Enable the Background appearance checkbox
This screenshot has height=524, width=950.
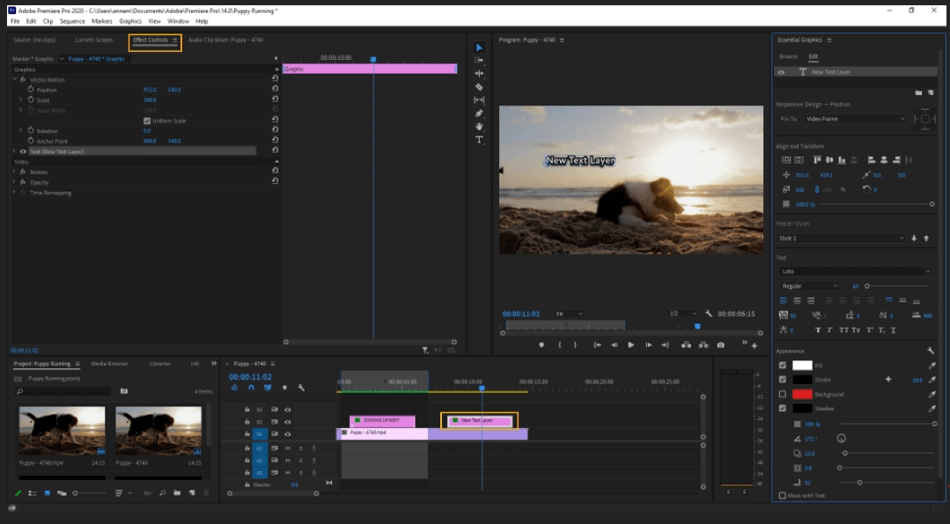pos(782,394)
